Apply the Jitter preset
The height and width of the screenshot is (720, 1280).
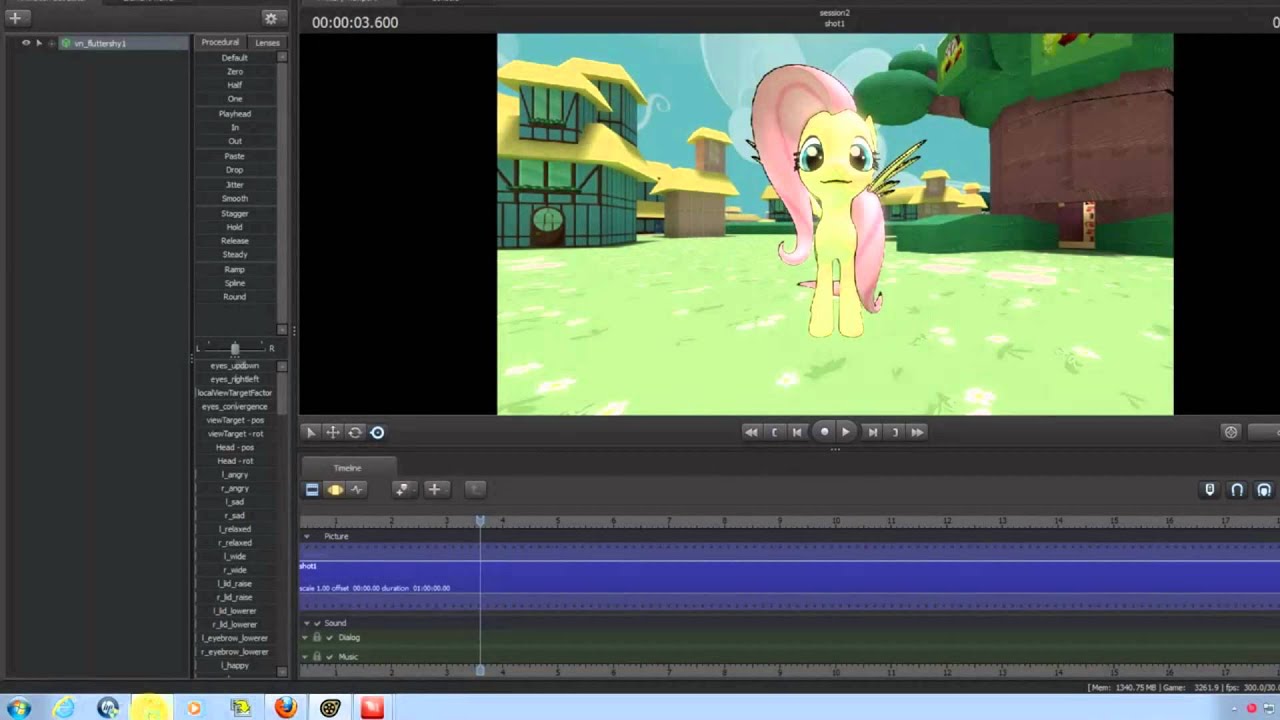pos(235,184)
